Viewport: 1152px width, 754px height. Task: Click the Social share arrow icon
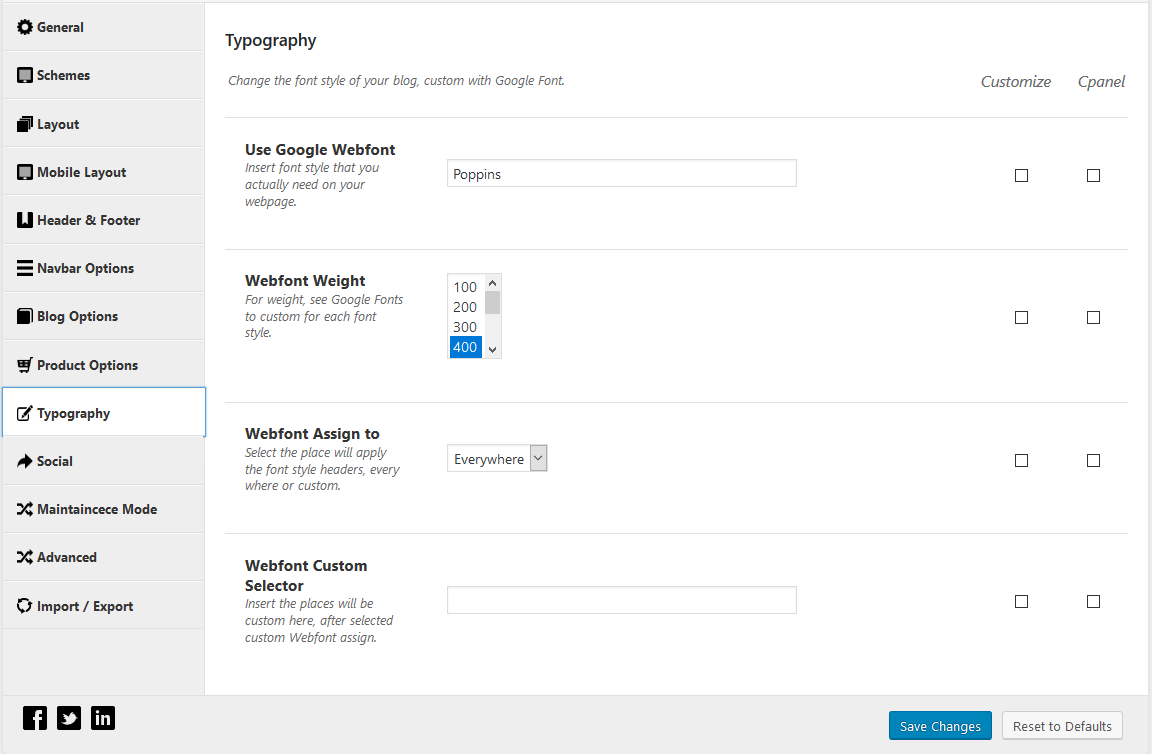tap(25, 461)
